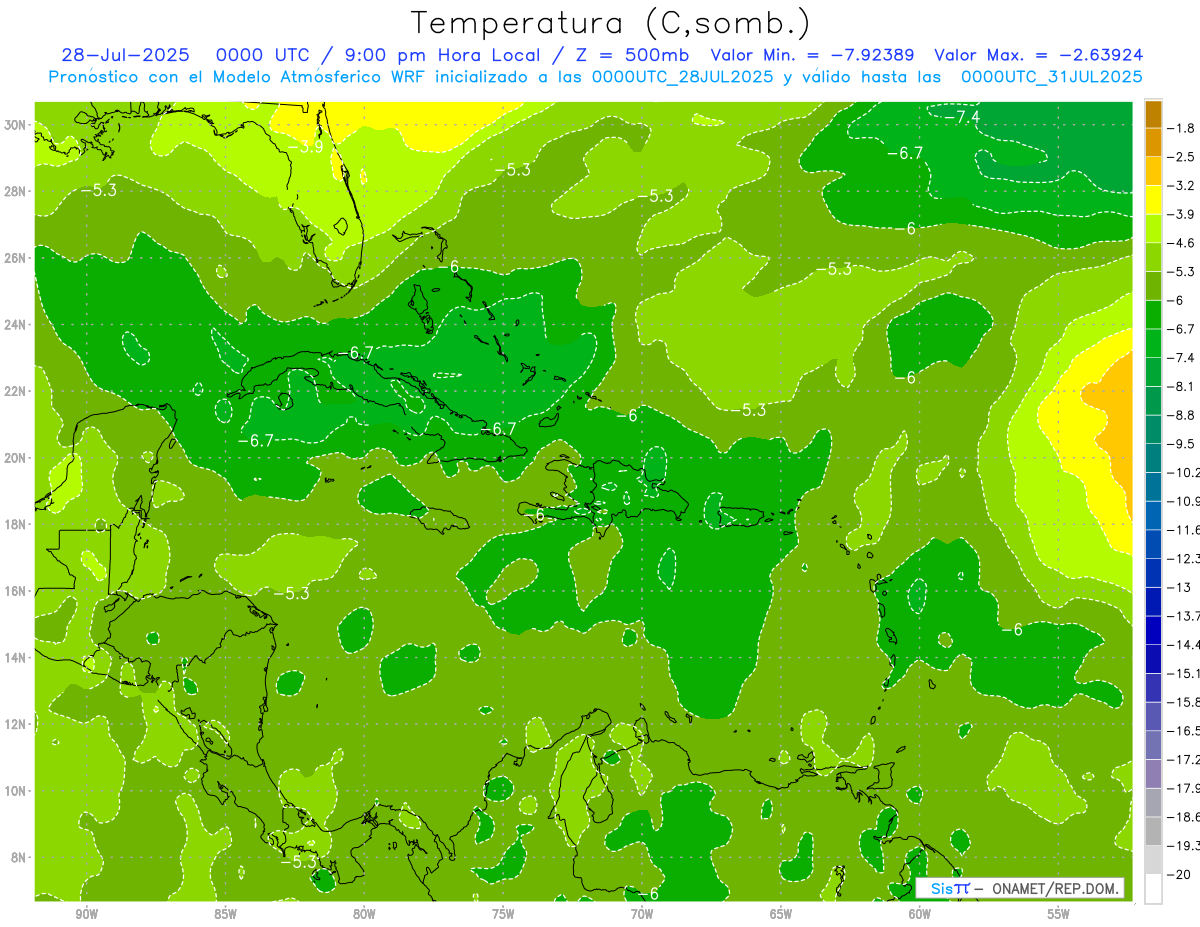Select "Valor Min. = -7.92389" text

tap(814, 55)
